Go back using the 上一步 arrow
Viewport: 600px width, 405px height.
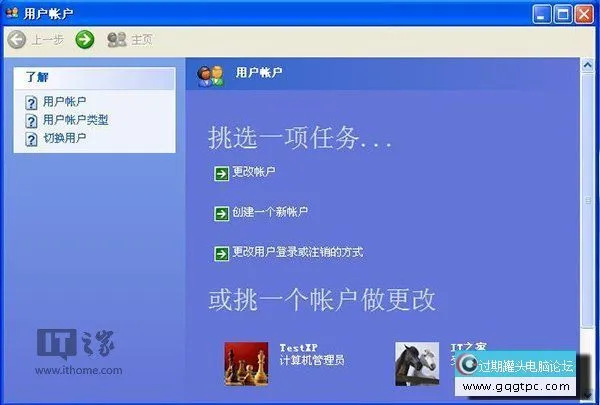pyautogui.click(x=16, y=39)
